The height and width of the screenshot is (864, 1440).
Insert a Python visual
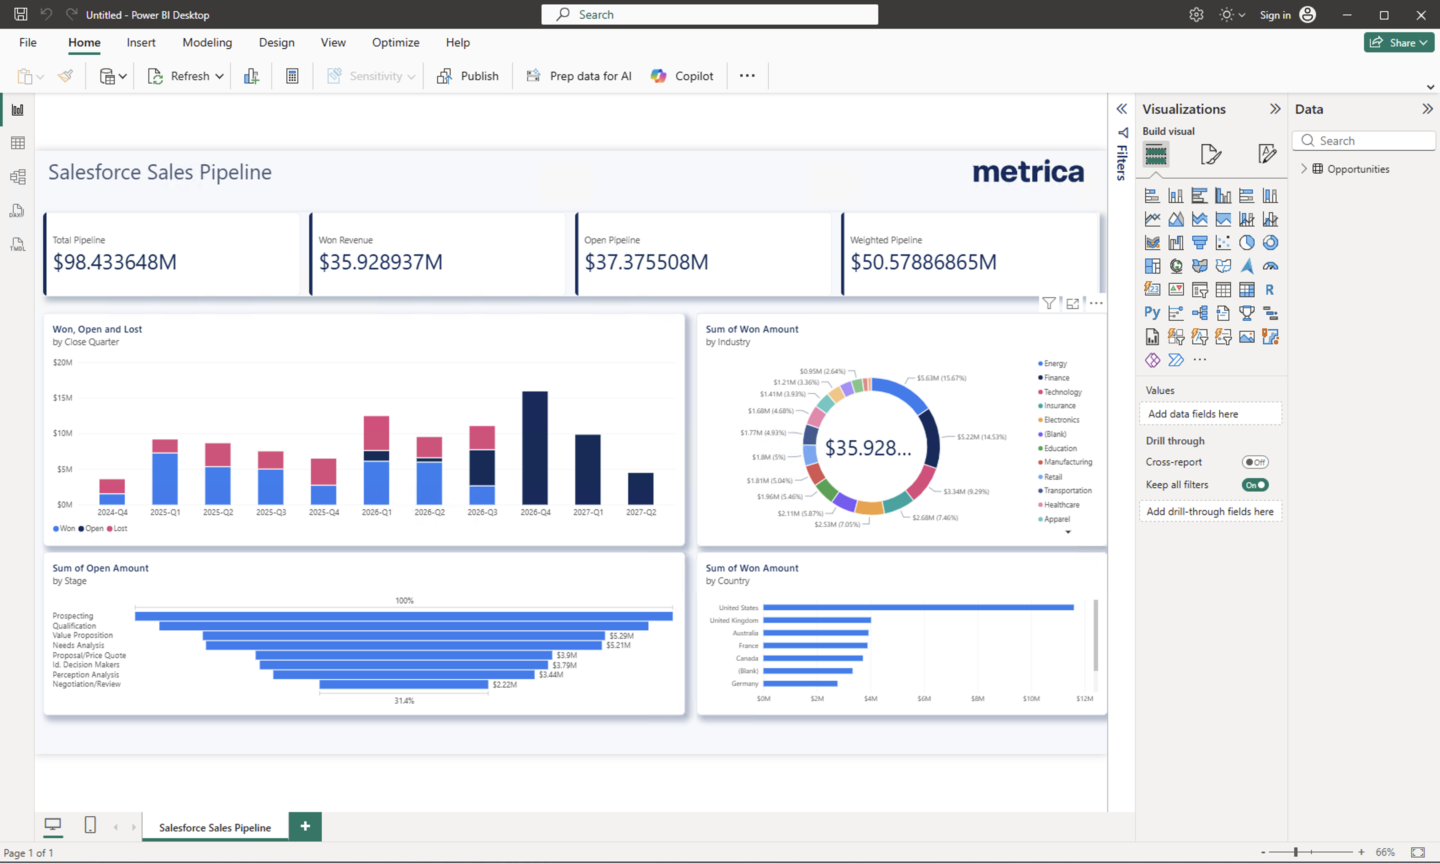[x=1152, y=313]
